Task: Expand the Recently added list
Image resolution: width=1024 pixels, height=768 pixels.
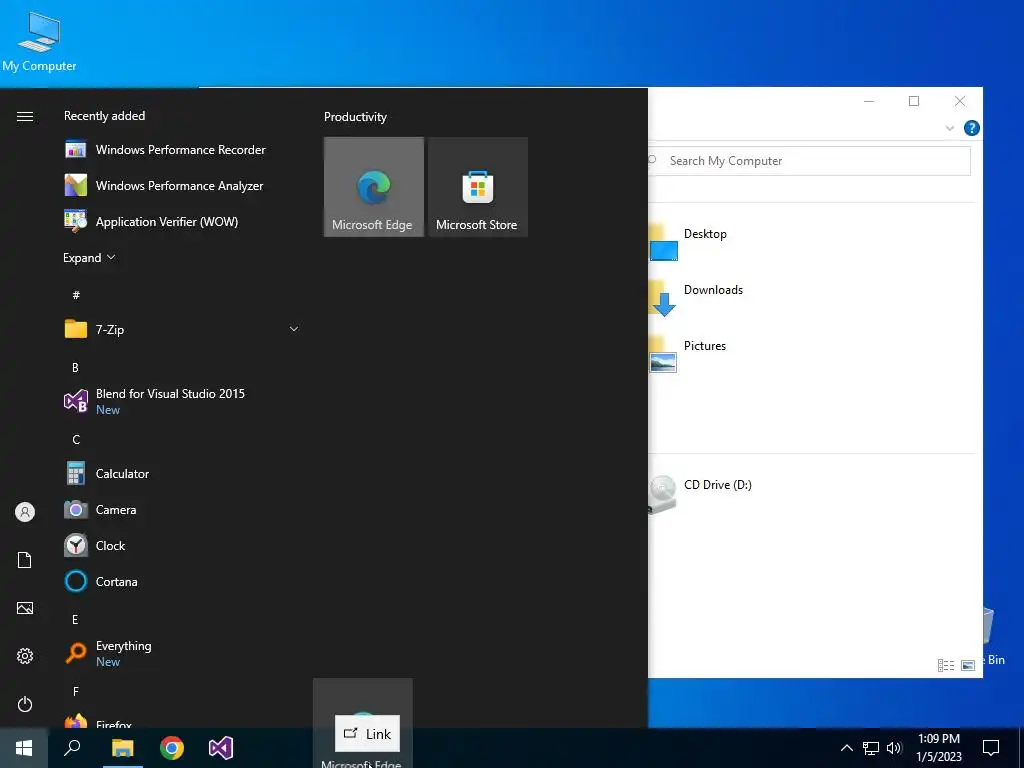Action: (x=89, y=258)
